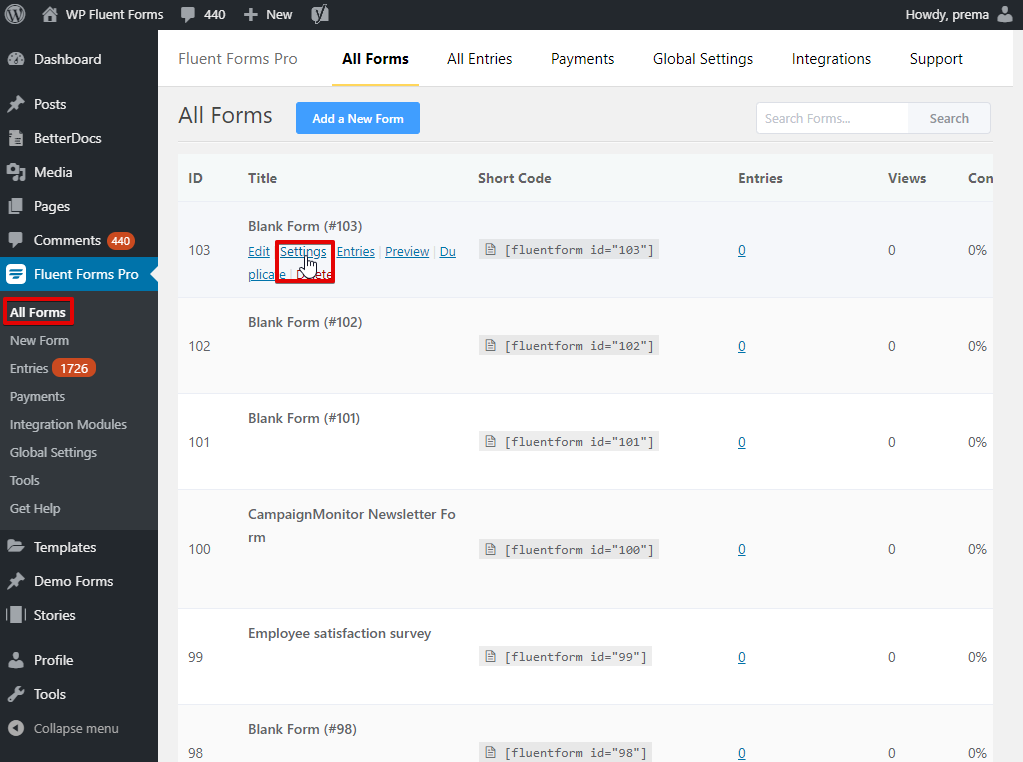Go to the Integrations tab
Viewport: 1023px width, 762px height.
pyautogui.click(x=831, y=59)
